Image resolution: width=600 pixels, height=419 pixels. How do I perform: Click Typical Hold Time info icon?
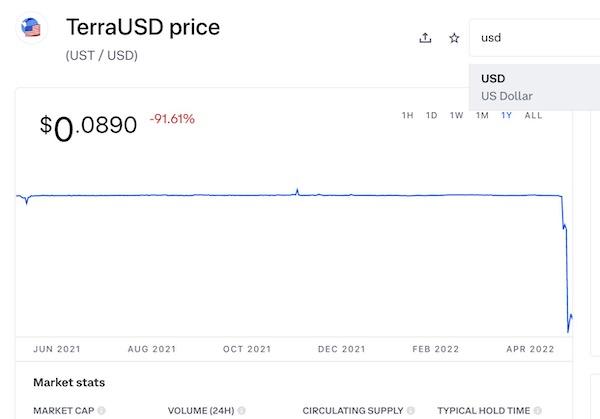pos(538,411)
